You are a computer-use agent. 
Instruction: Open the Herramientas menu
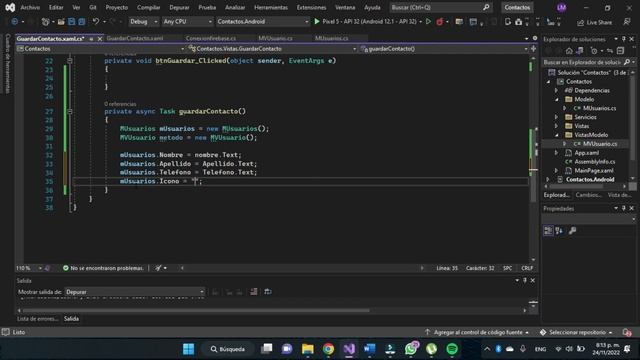click(271, 7)
